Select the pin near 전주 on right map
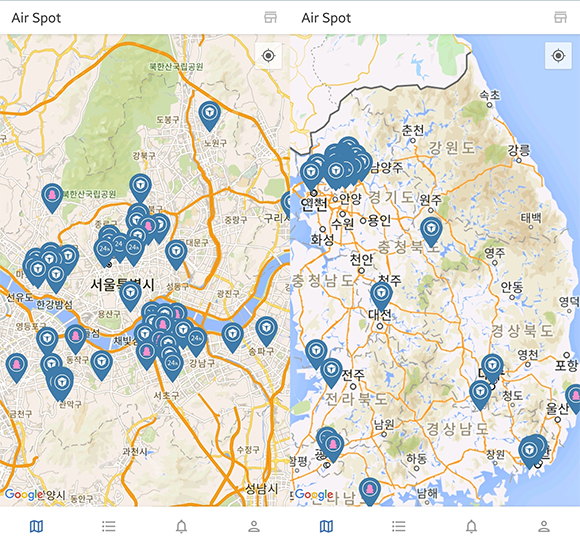Screen dimensions: 580x546 [331, 372]
